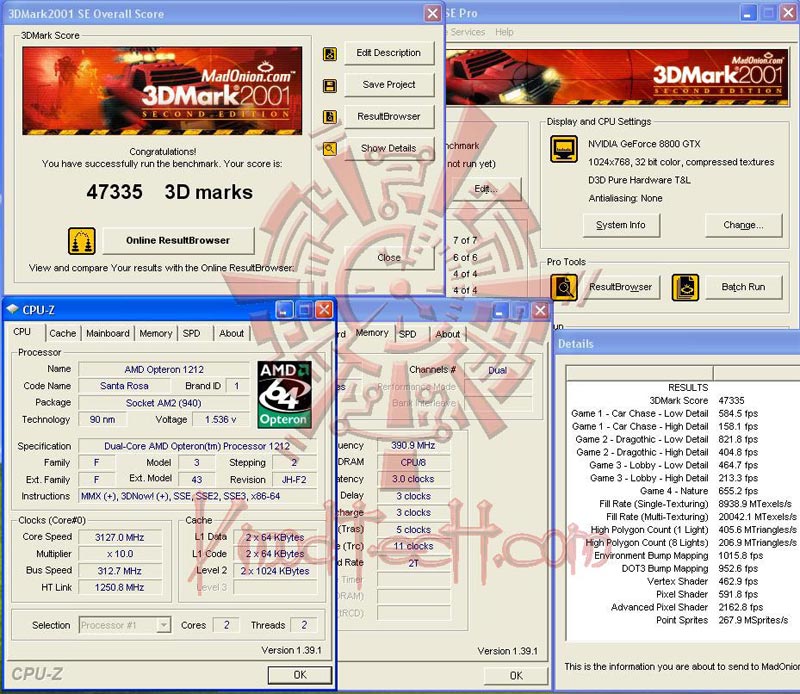Screen dimensions: 800x694
Task: Open the Help menu in 3DMark window
Action: click(504, 32)
